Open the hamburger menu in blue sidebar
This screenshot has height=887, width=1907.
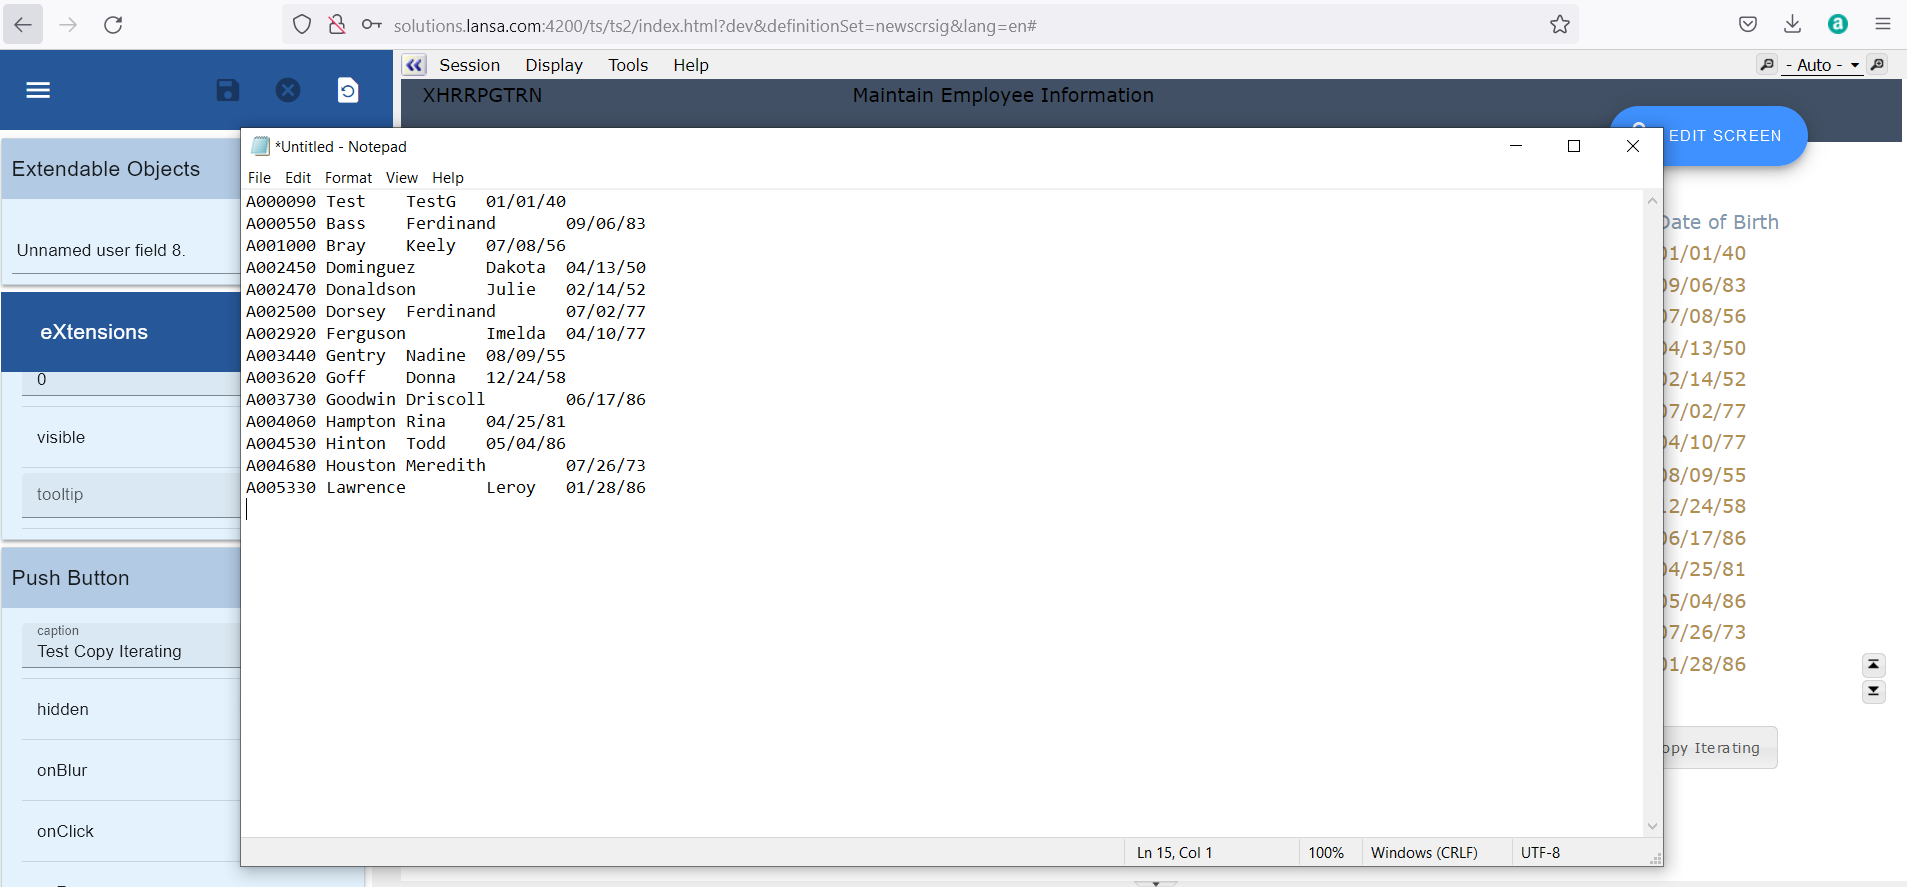point(38,90)
